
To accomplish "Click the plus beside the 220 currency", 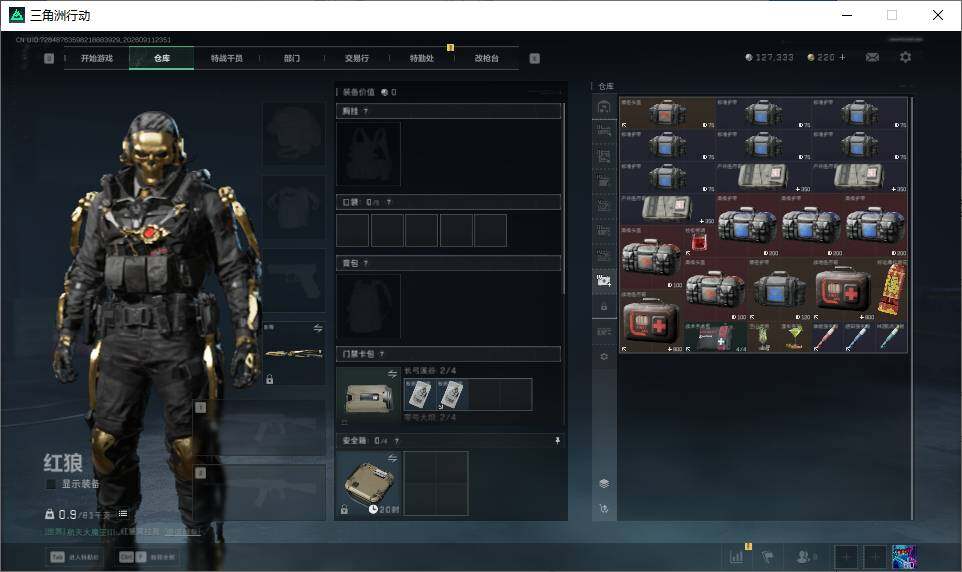I will (842, 57).
